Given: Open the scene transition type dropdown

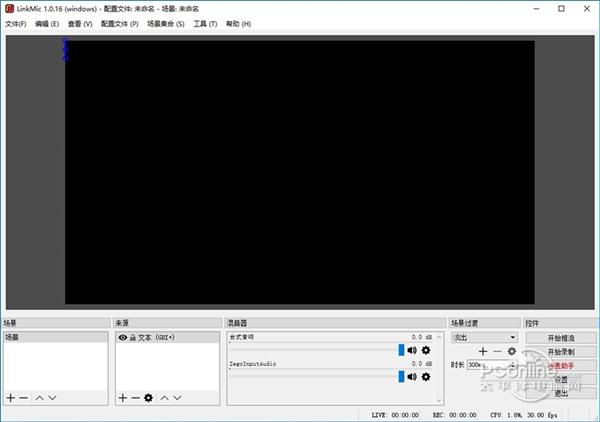Looking at the screenshot, I should pyautogui.click(x=484, y=337).
